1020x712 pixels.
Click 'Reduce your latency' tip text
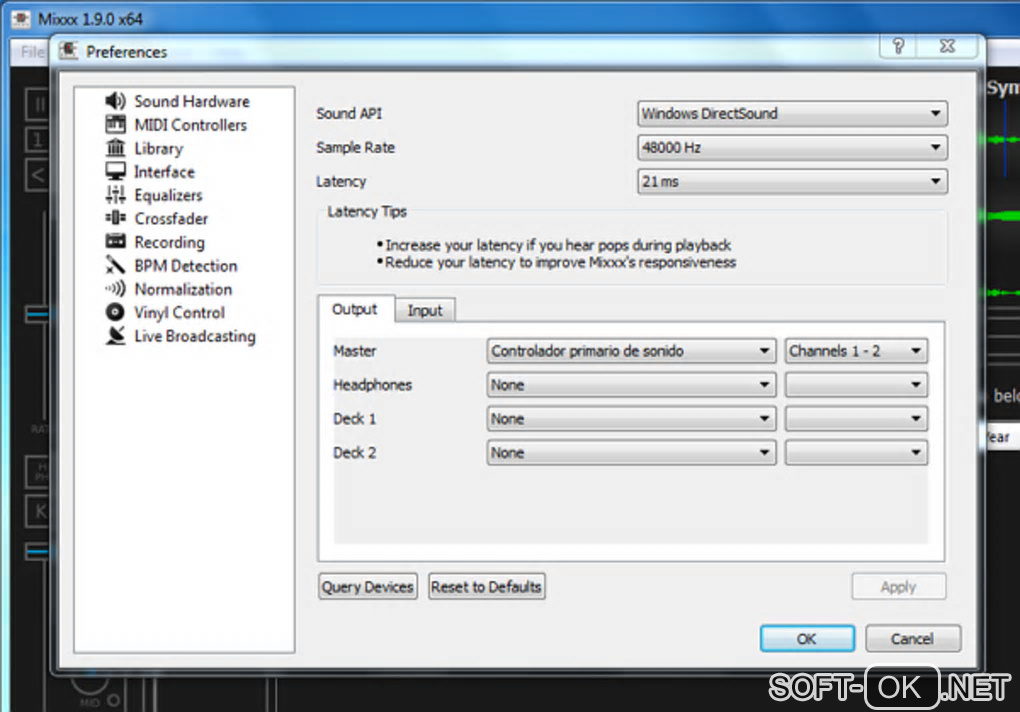561,262
